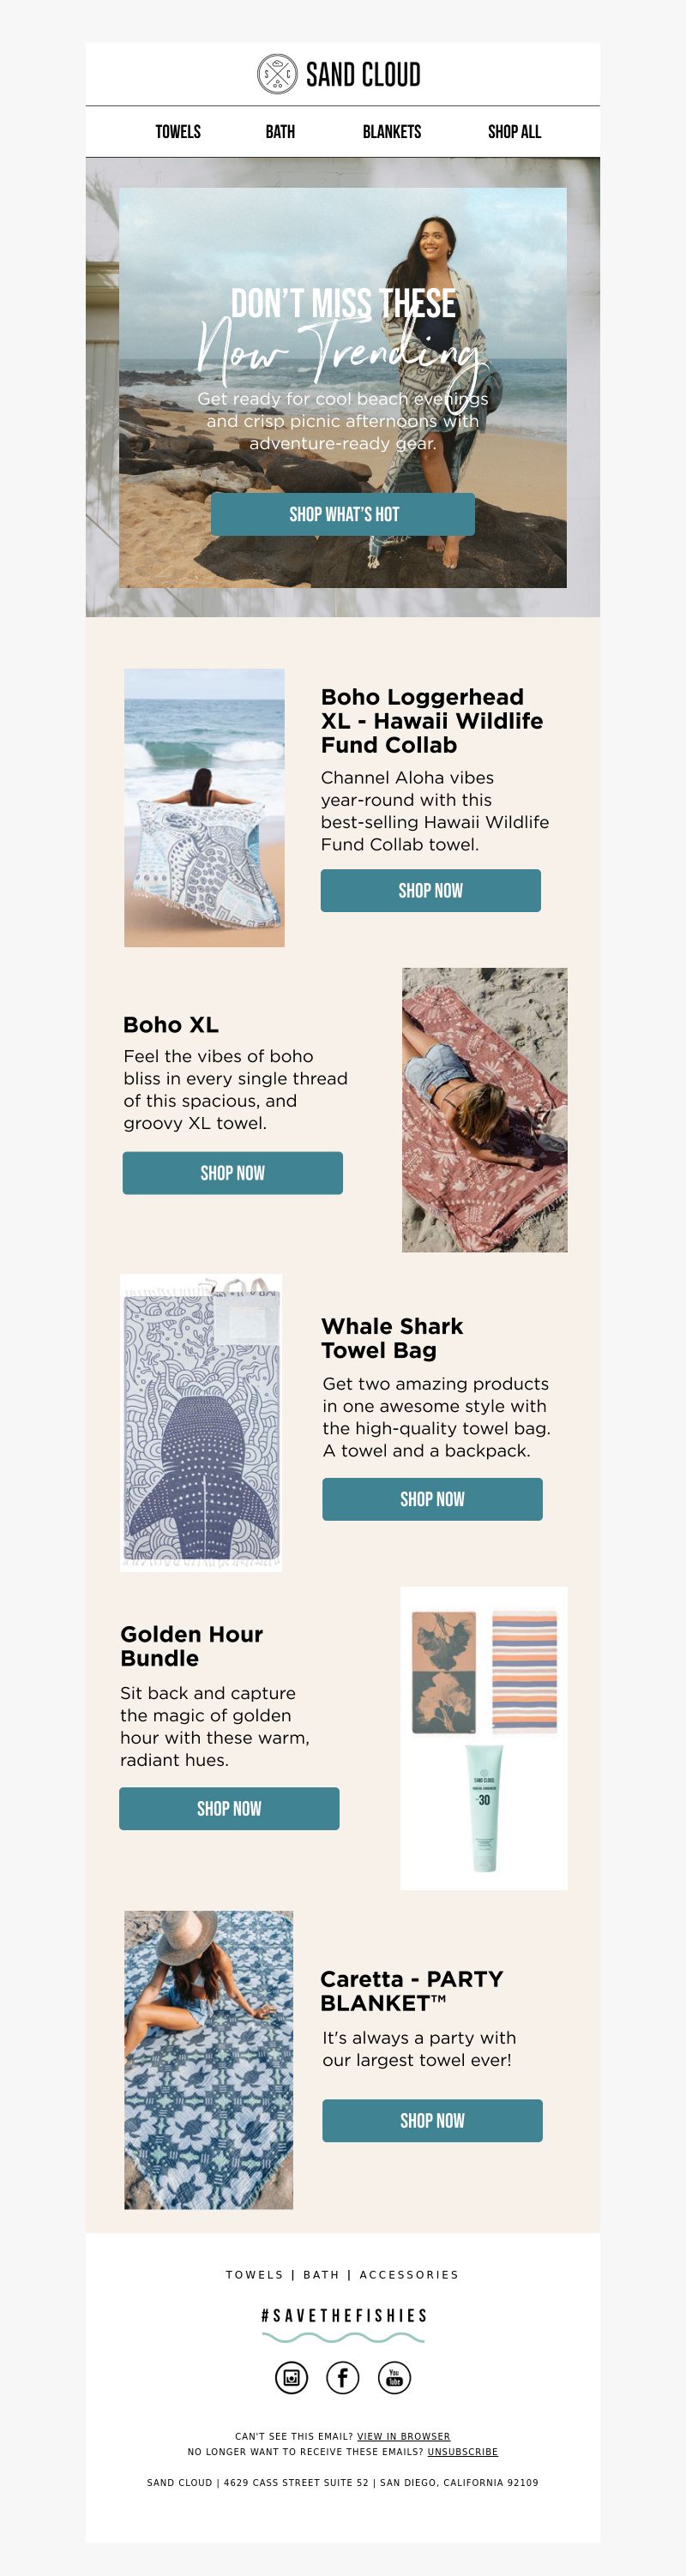Shop Now for Boho Loggerhead XL towel
This screenshot has height=2576, width=686.
(x=431, y=890)
